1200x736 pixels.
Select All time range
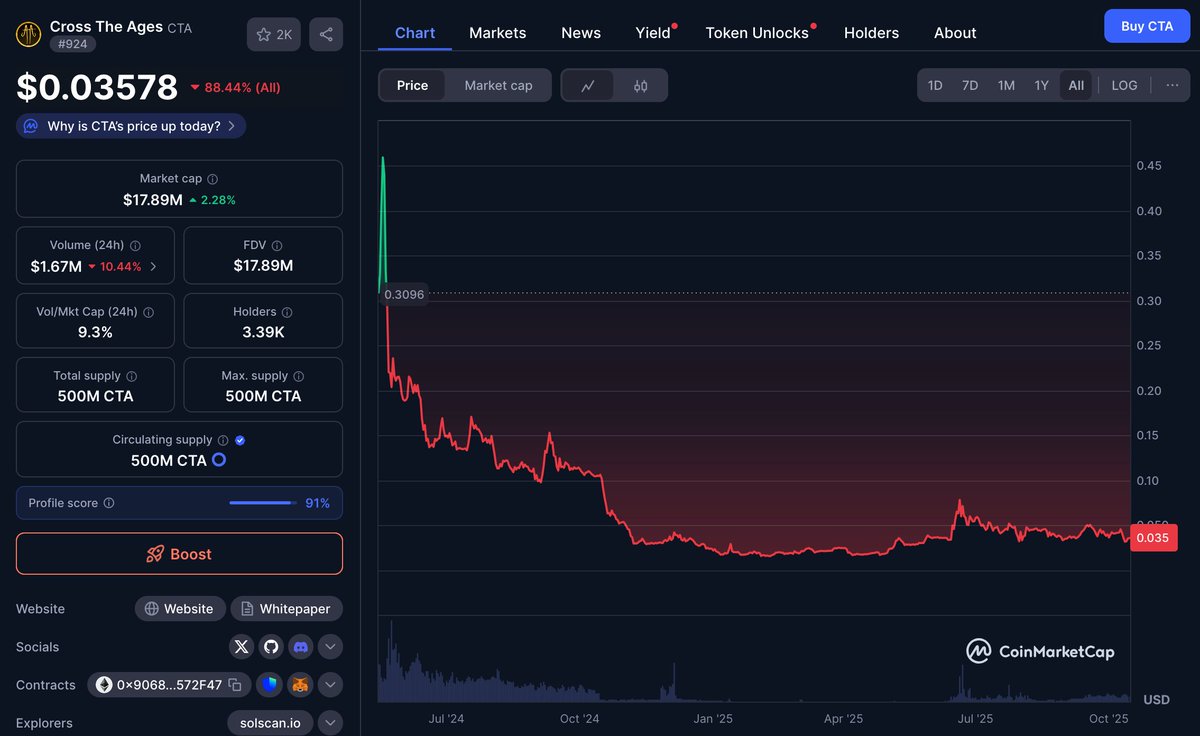tap(1076, 85)
